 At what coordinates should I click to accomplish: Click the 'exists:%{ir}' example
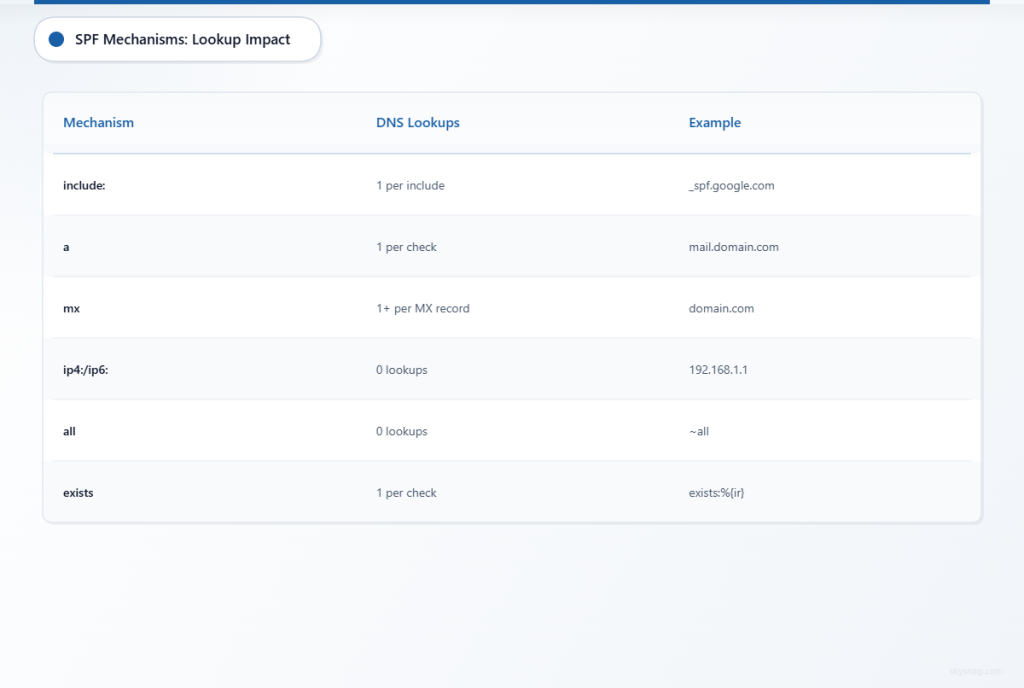coord(716,493)
